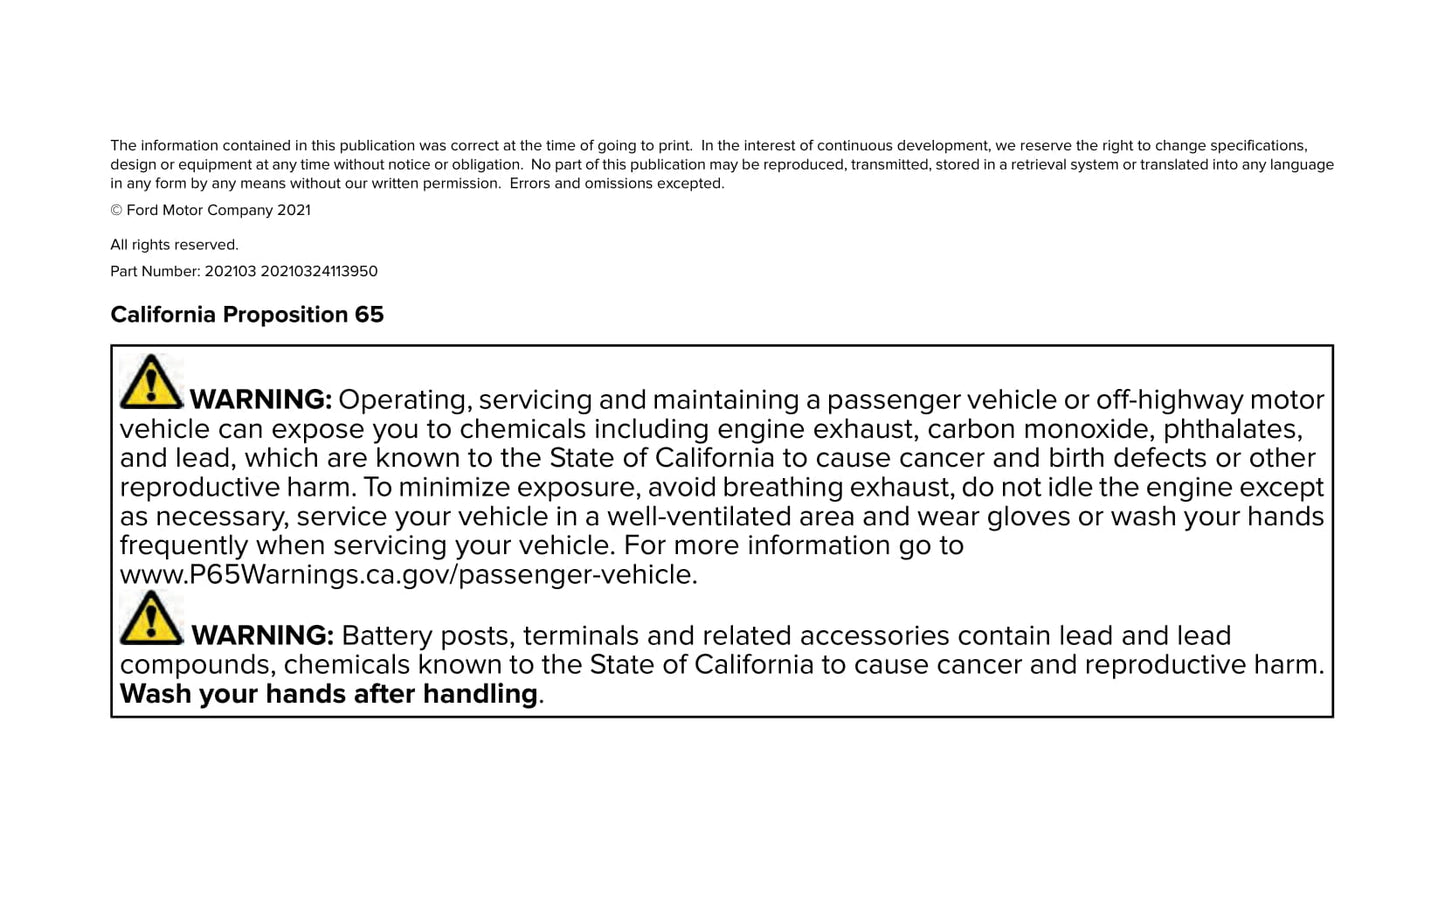1445x923 pixels.
Task: Click the Part Number 202103 line
Action: [244, 272]
